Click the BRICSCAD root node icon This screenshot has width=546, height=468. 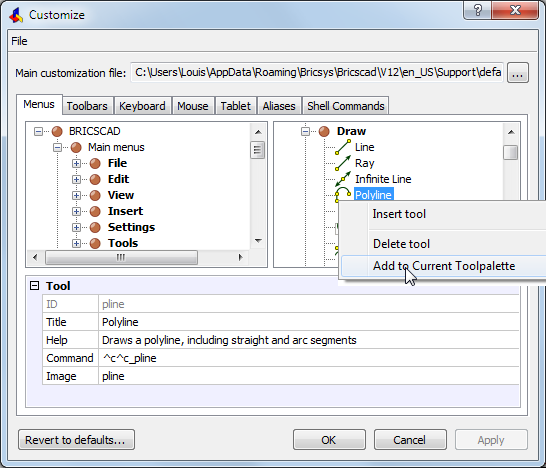[x=57, y=131]
